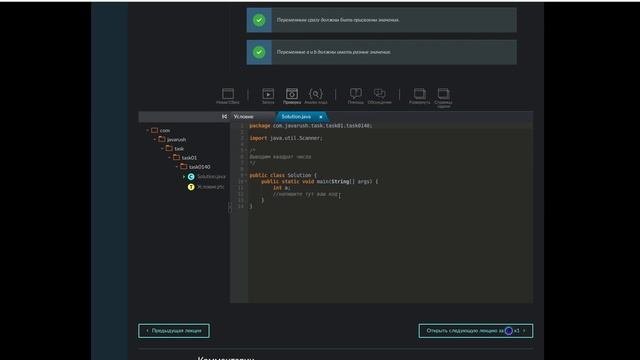Screen dimensions: 640x360
Task: Expand editor with Развернуть icon
Action: [x=420, y=96]
